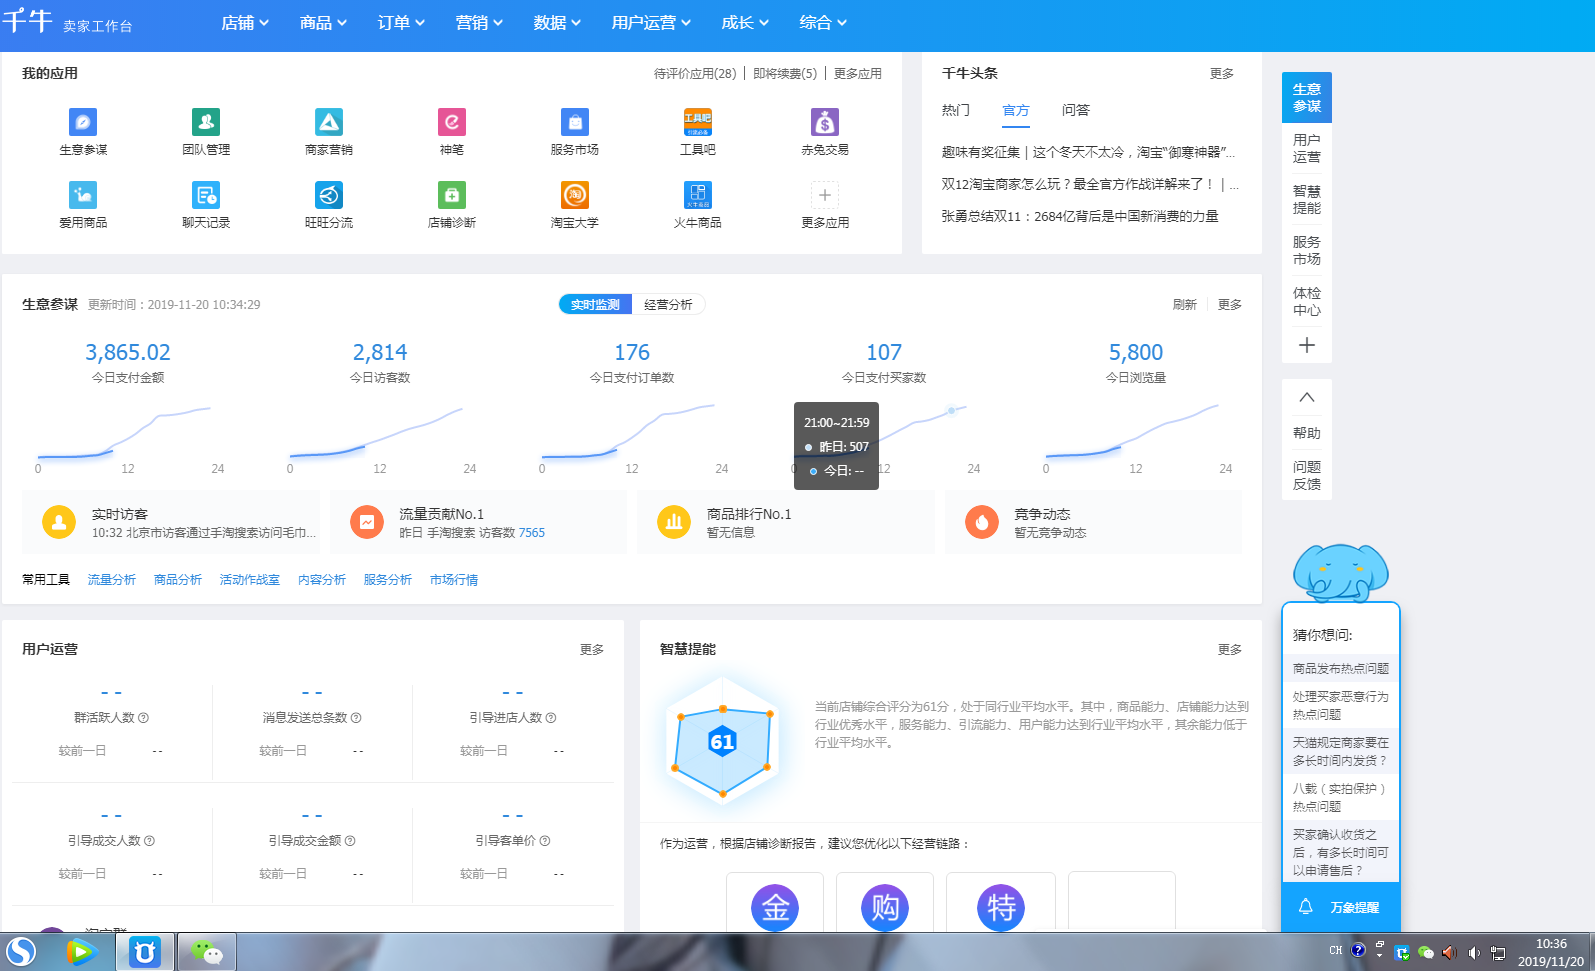
Task: Open the 聊天记录 app icon
Action: tap(206, 195)
